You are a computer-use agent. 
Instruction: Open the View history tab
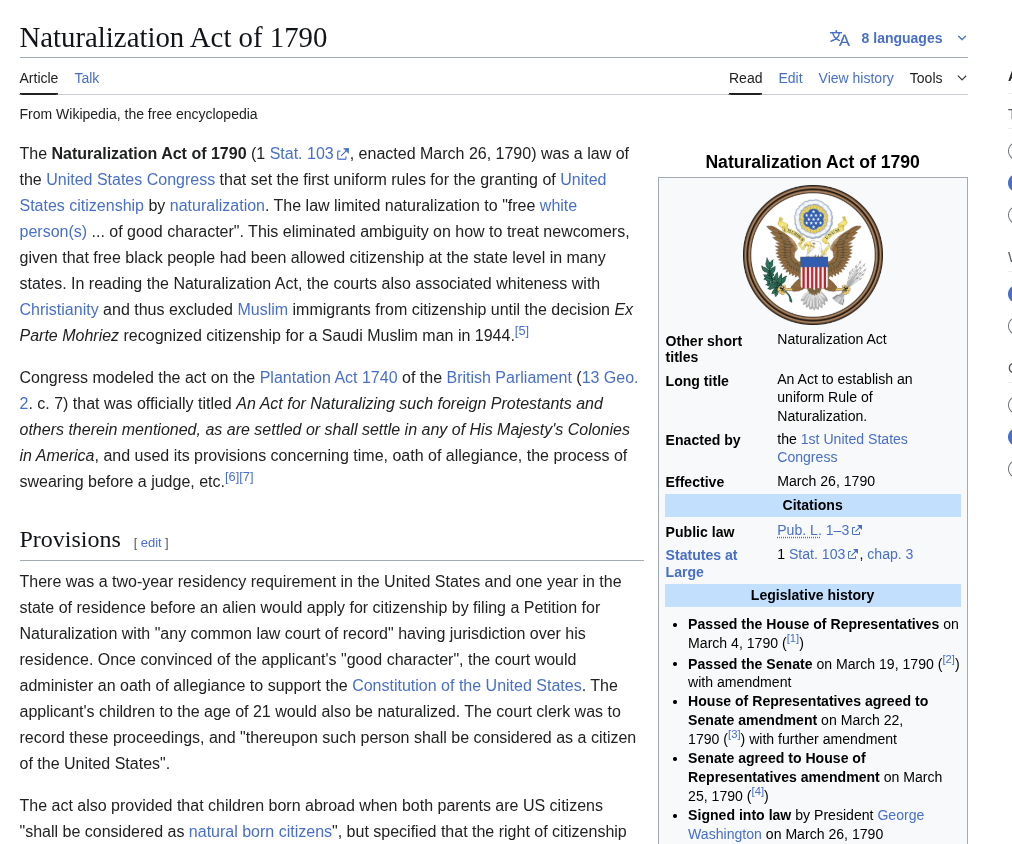pos(856,78)
